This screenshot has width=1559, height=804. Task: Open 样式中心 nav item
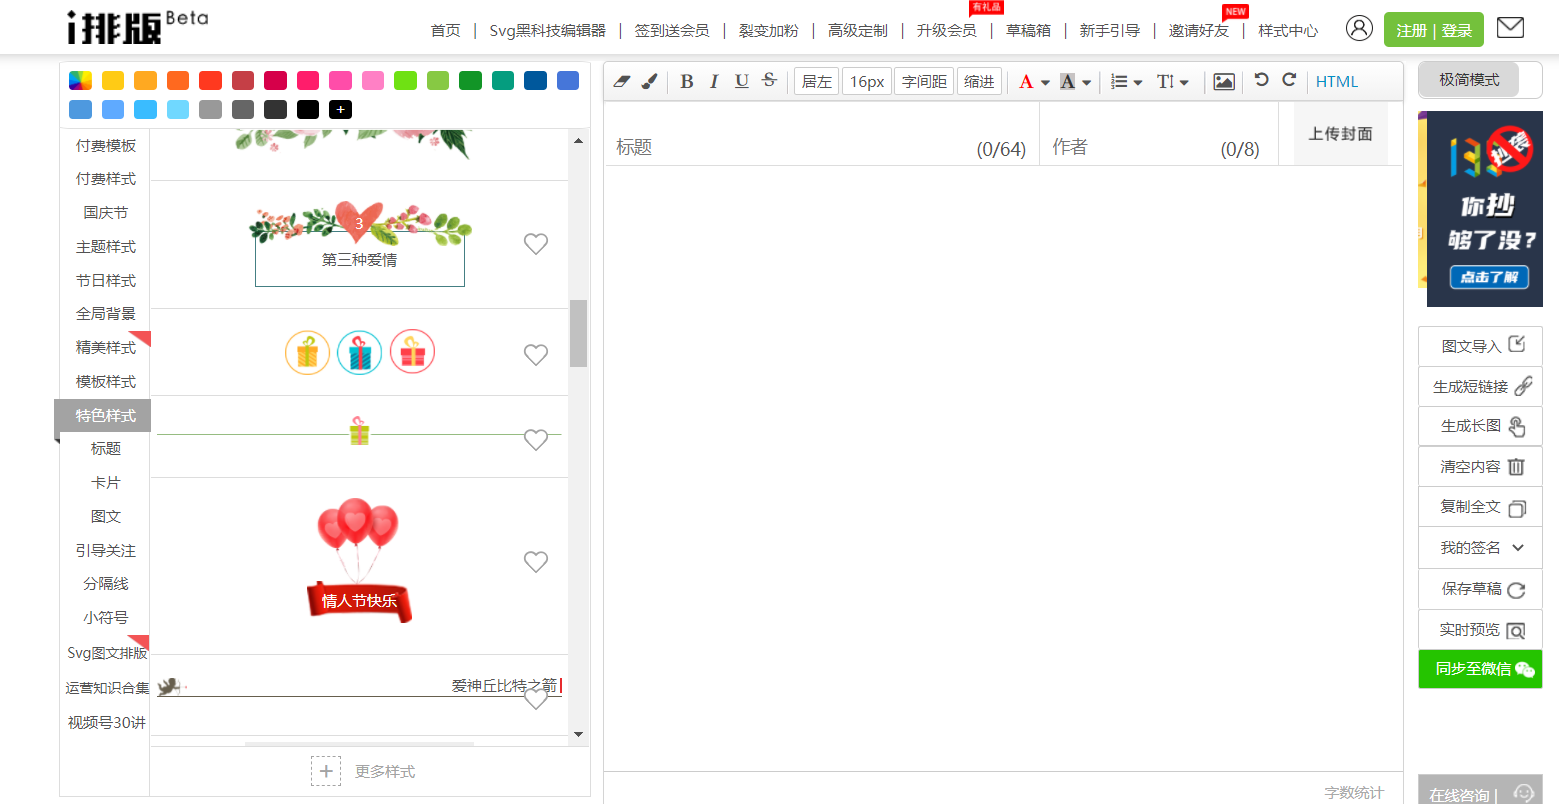[1288, 31]
